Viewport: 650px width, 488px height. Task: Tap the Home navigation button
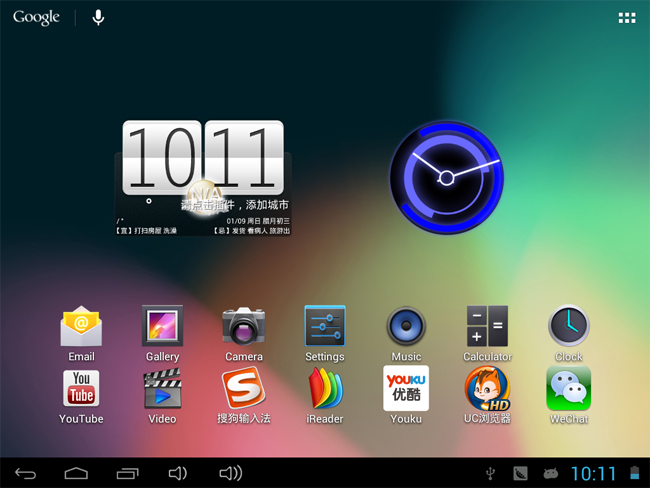click(76, 473)
